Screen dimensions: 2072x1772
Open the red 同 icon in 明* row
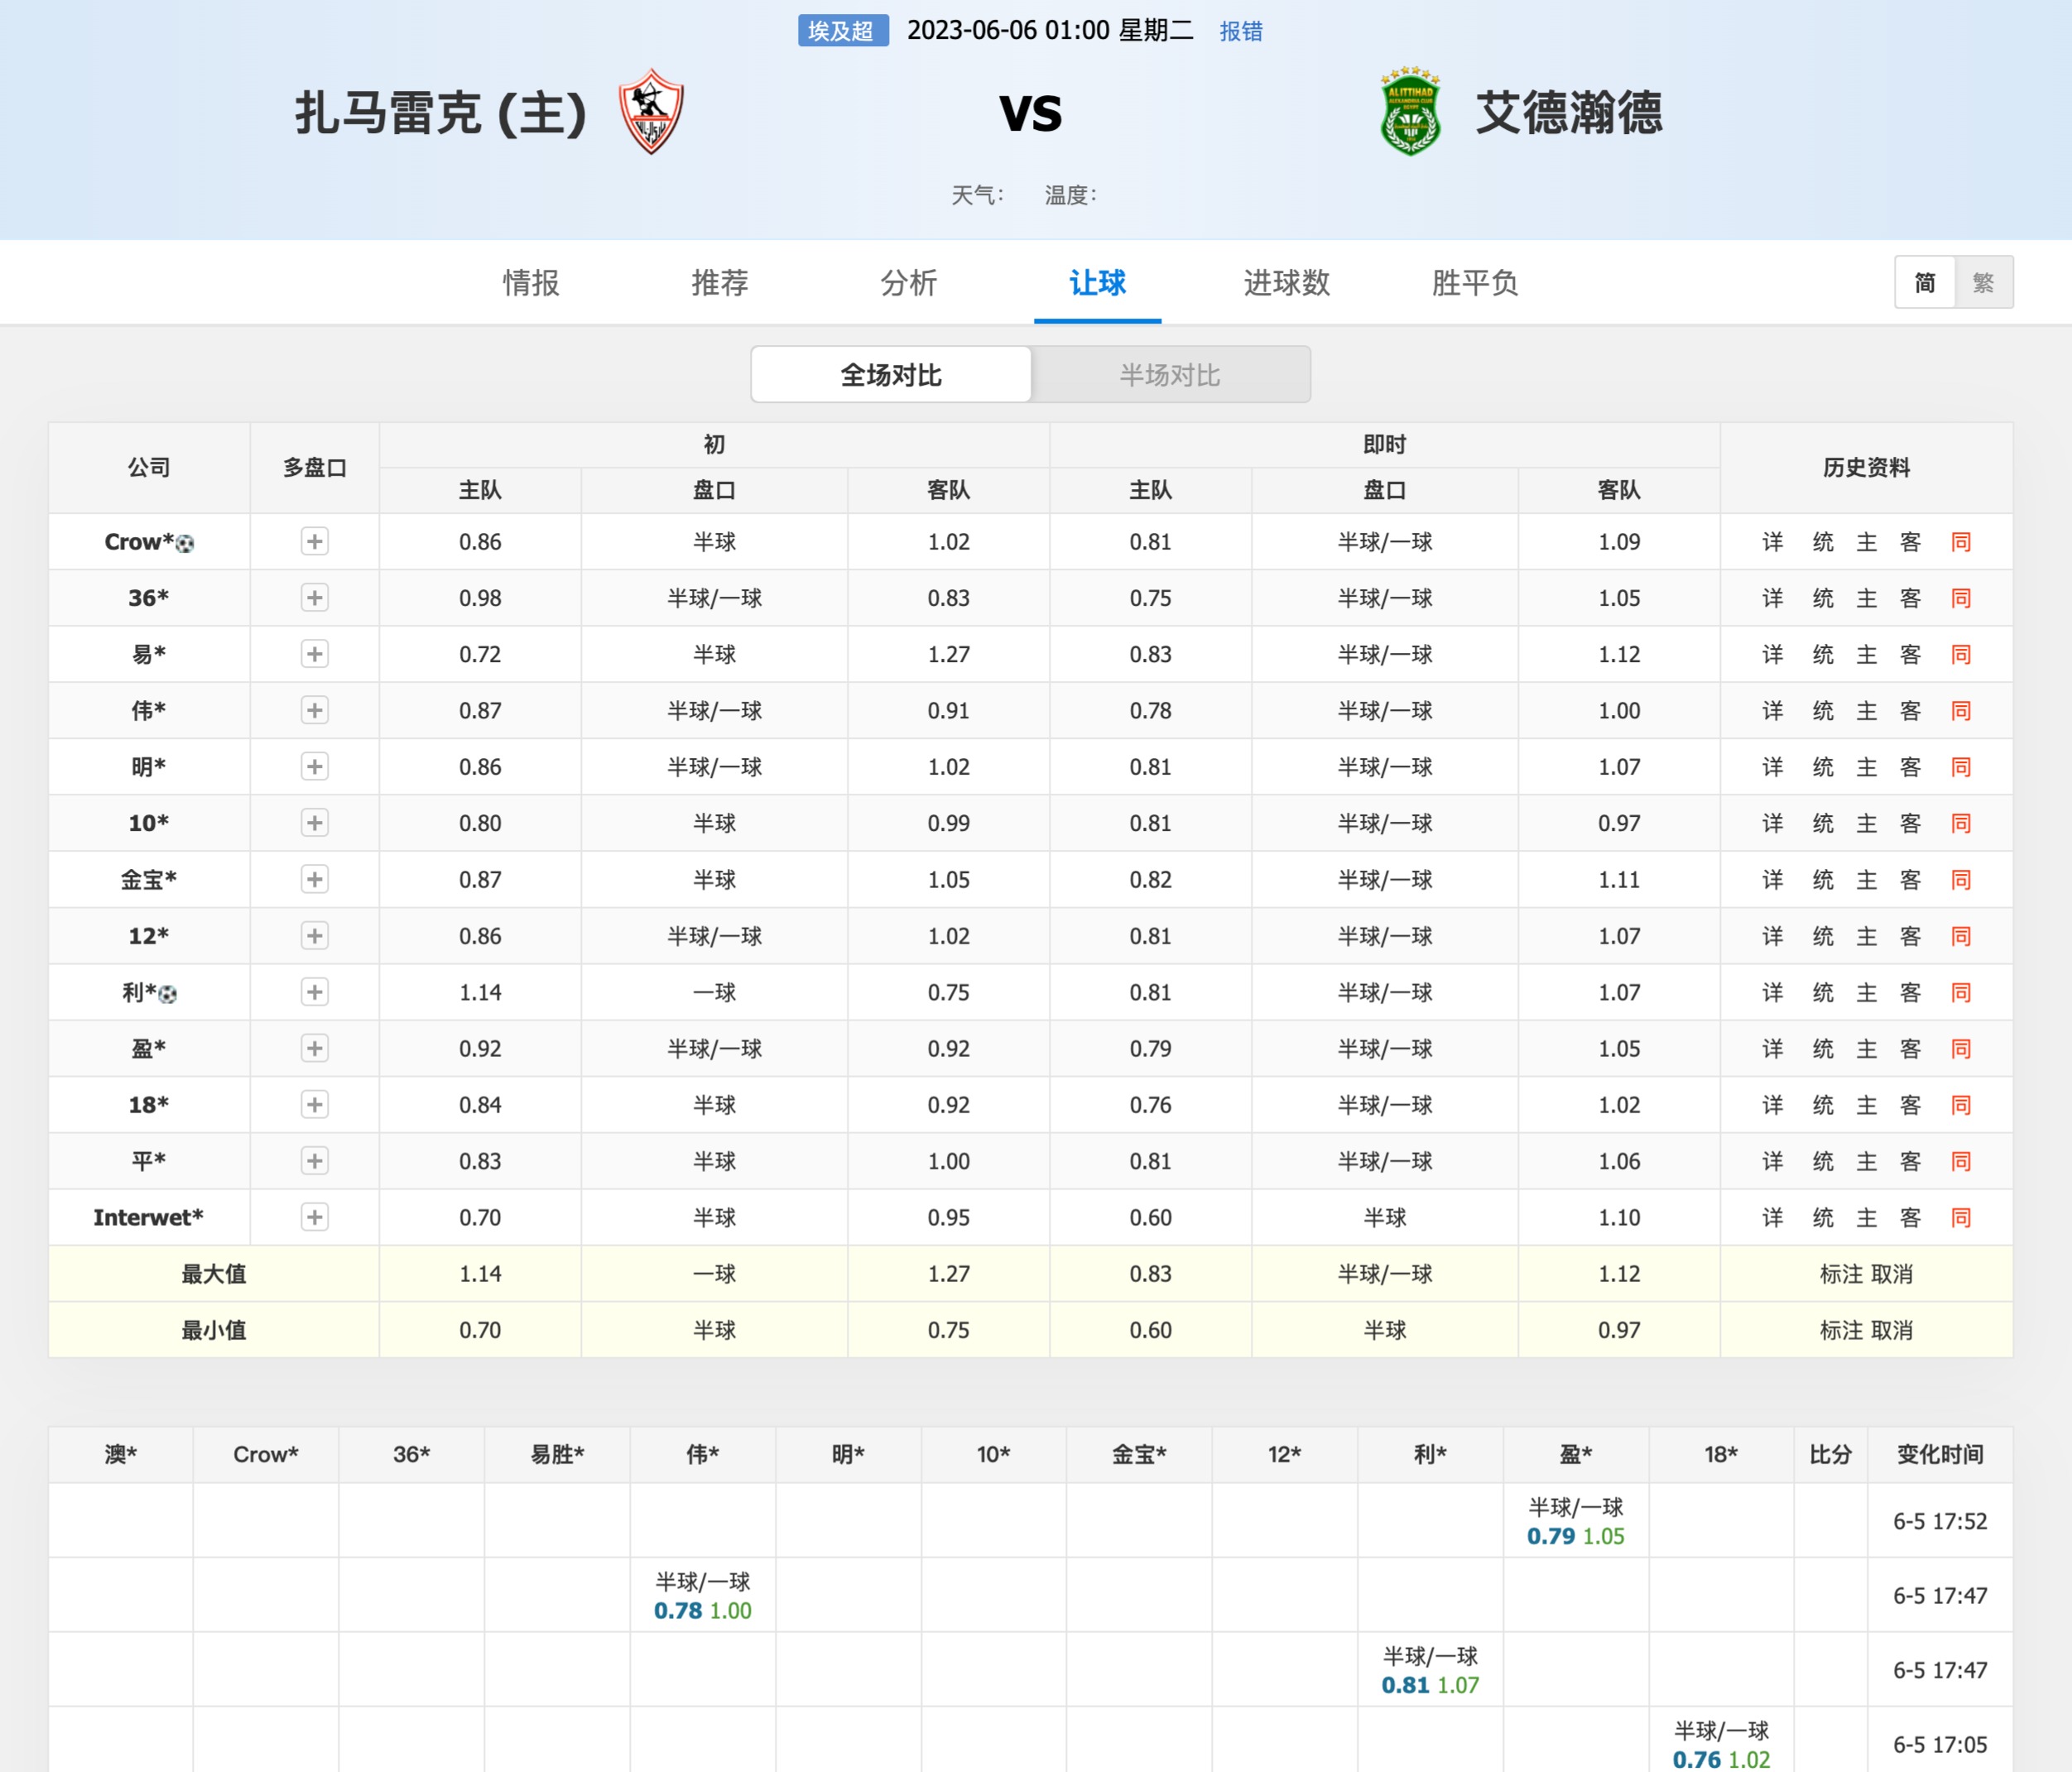(x=1961, y=767)
